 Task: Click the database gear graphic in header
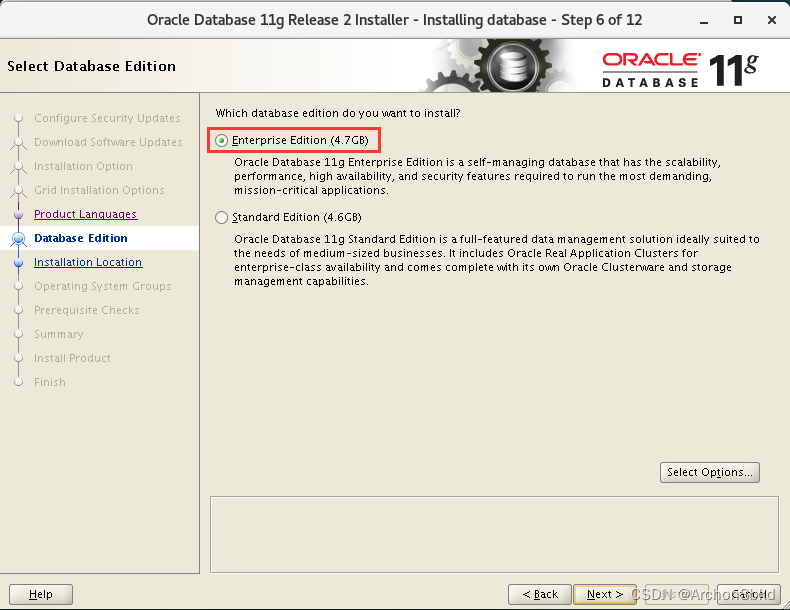coord(513,66)
